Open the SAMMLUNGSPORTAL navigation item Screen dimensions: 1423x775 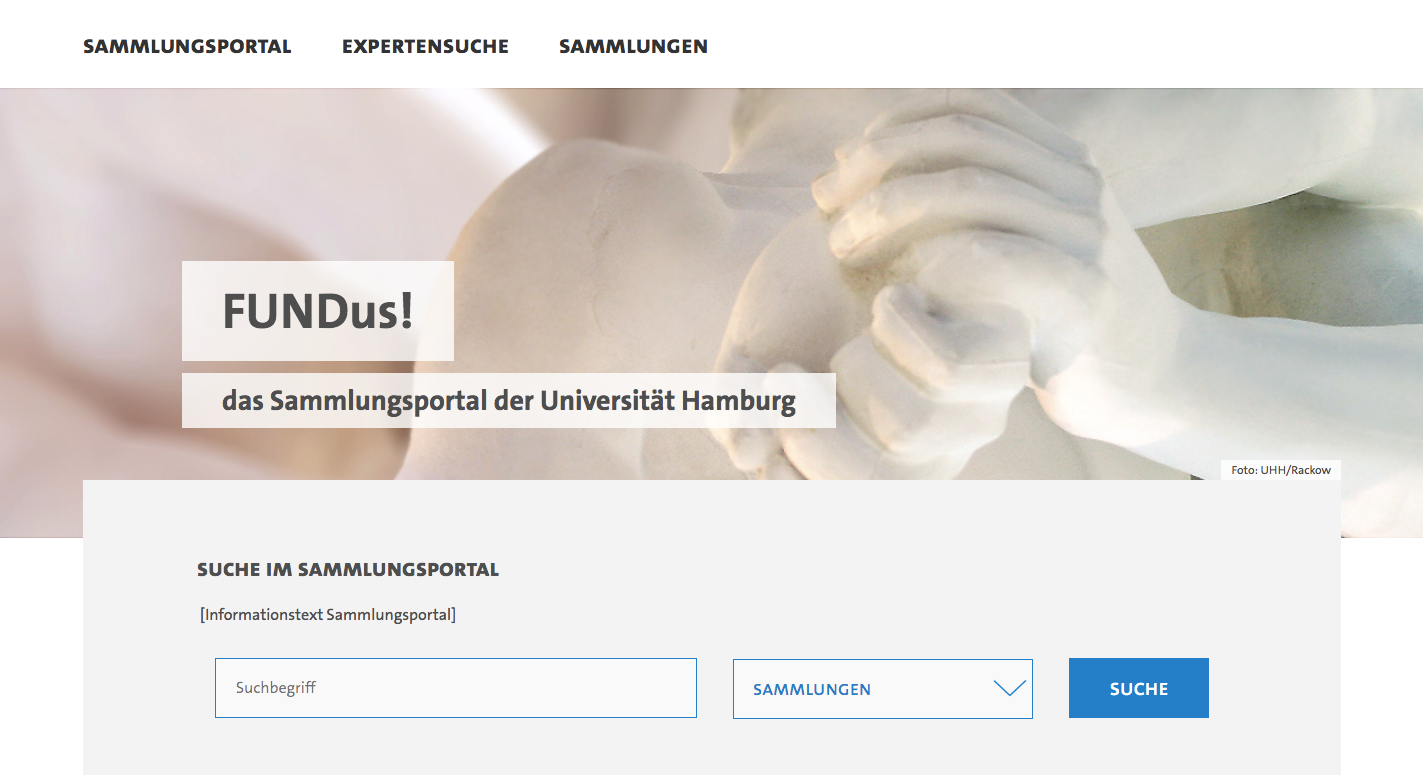point(187,46)
